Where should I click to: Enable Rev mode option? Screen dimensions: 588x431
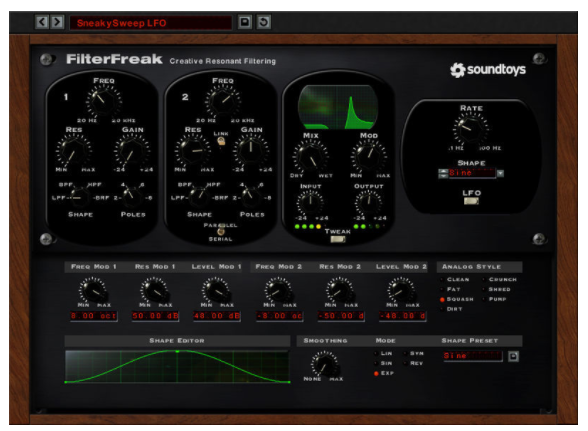coord(413,363)
